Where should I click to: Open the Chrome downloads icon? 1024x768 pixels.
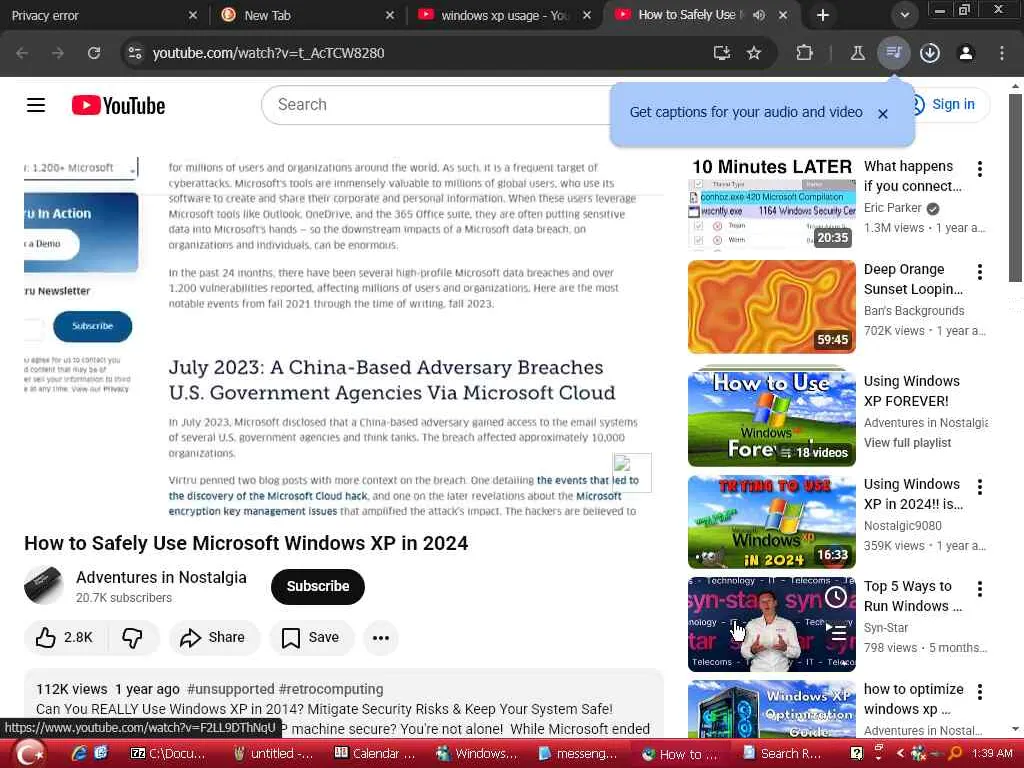pyautogui.click(x=930, y=53)
